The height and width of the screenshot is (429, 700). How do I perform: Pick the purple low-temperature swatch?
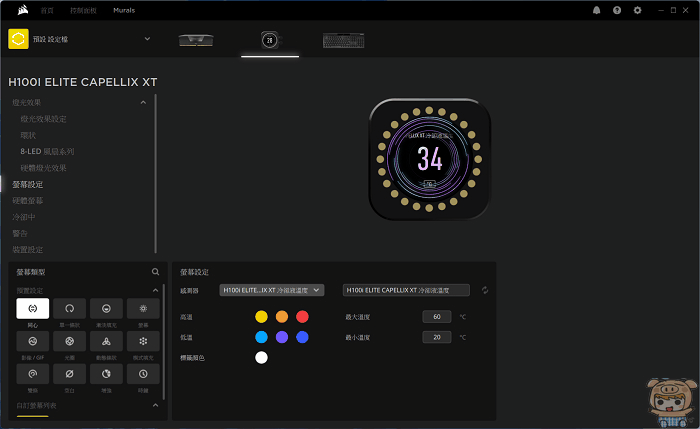(282, 337)
